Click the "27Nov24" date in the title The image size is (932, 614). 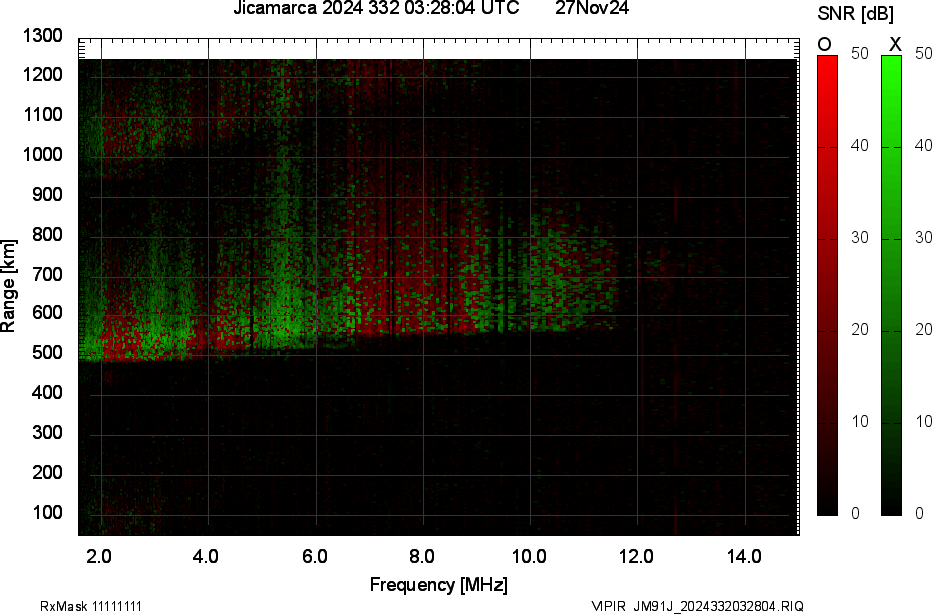point(592,9)
